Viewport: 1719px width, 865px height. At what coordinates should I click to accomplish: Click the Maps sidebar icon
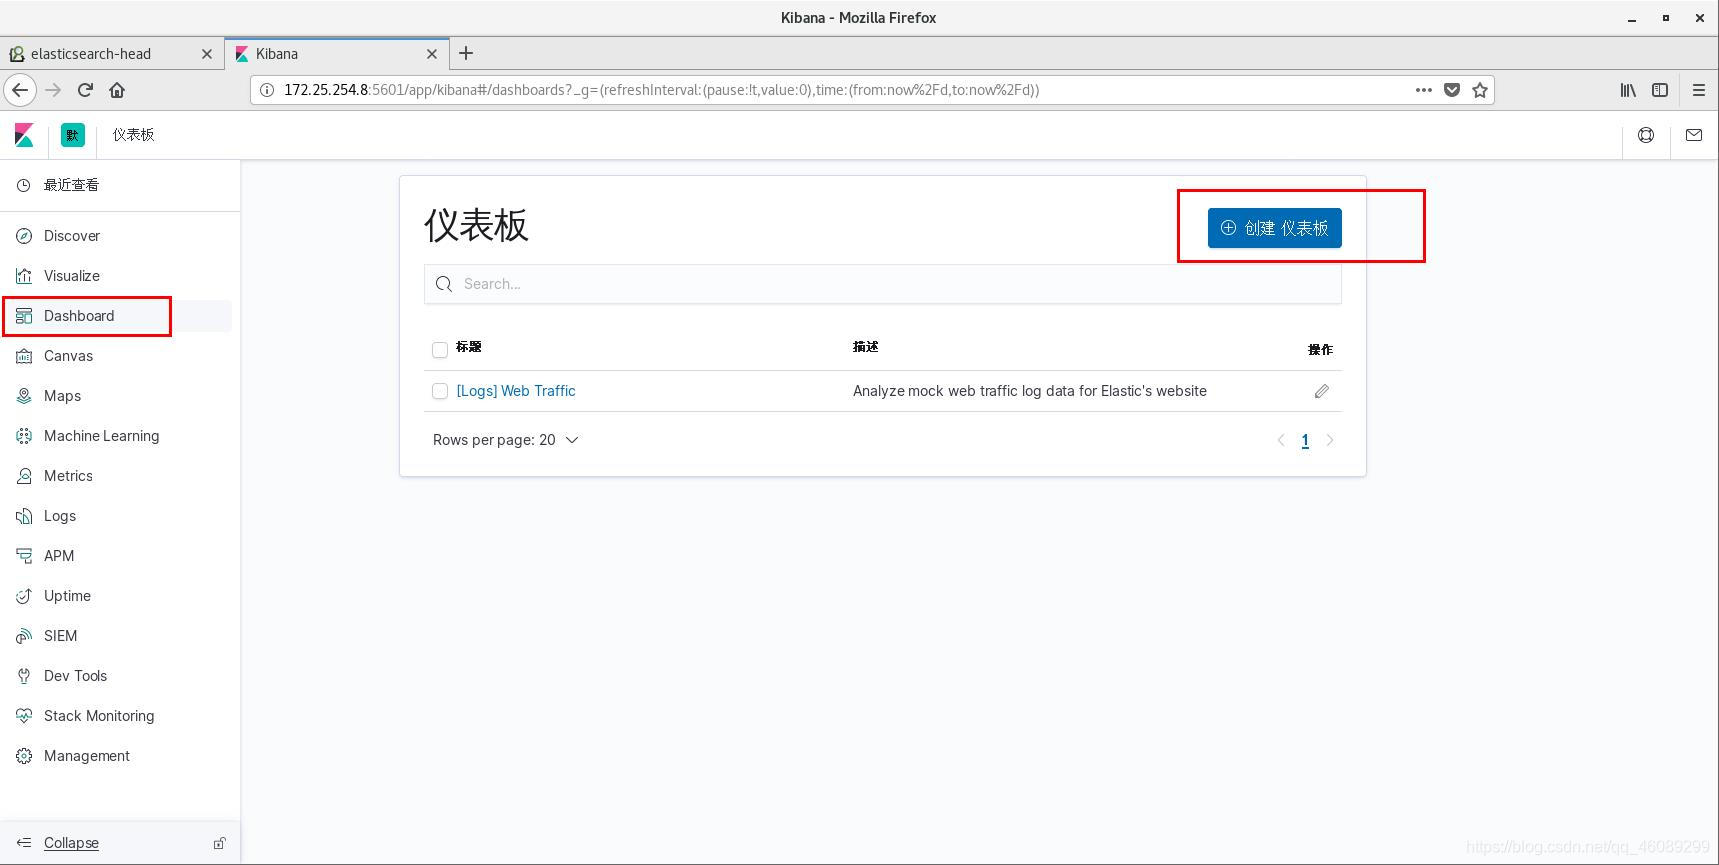coord(24,396)
